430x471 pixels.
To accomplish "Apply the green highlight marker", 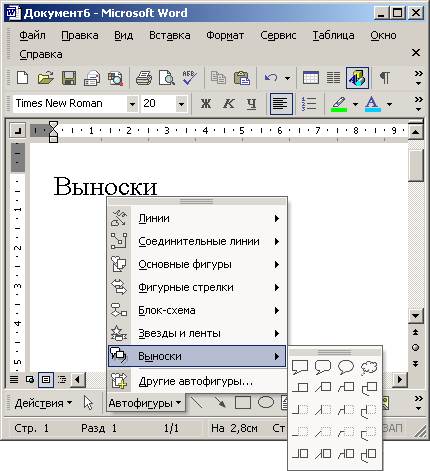I will point(339,104).
